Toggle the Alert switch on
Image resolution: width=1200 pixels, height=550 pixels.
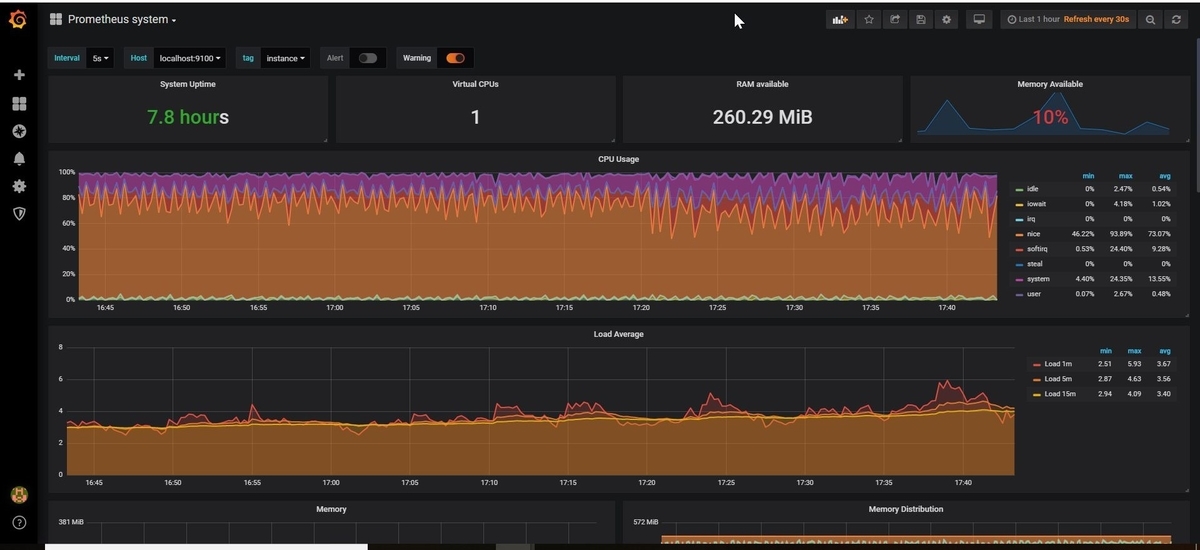pyautogui.click(x=368, y=58)
